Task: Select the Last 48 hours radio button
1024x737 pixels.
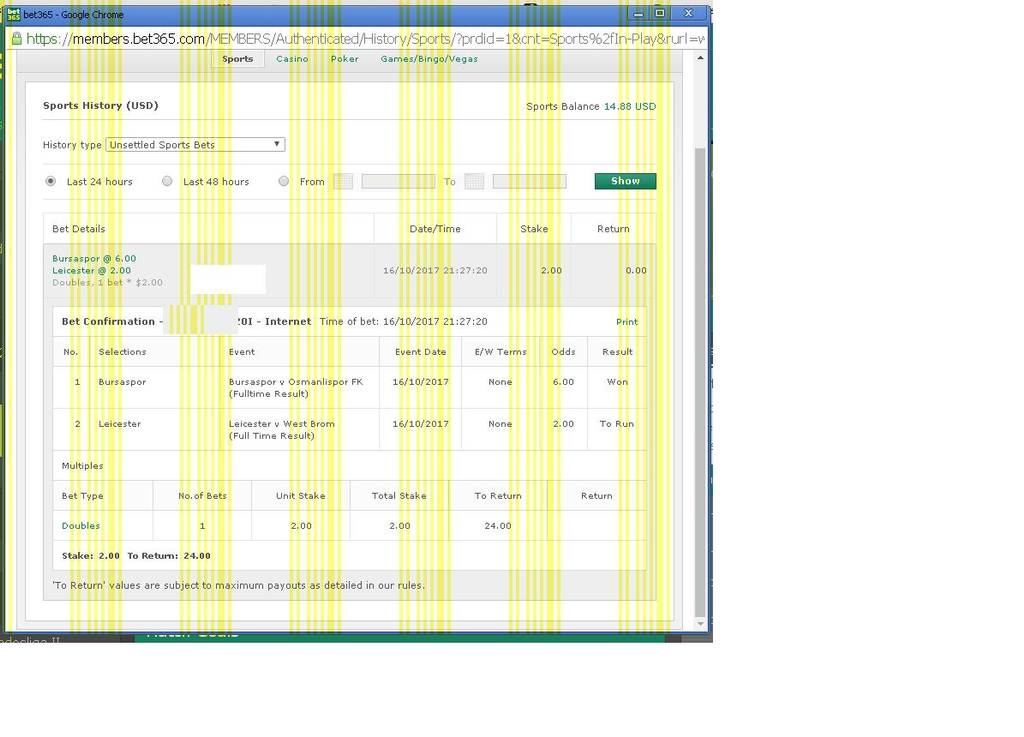Action: 167,181
